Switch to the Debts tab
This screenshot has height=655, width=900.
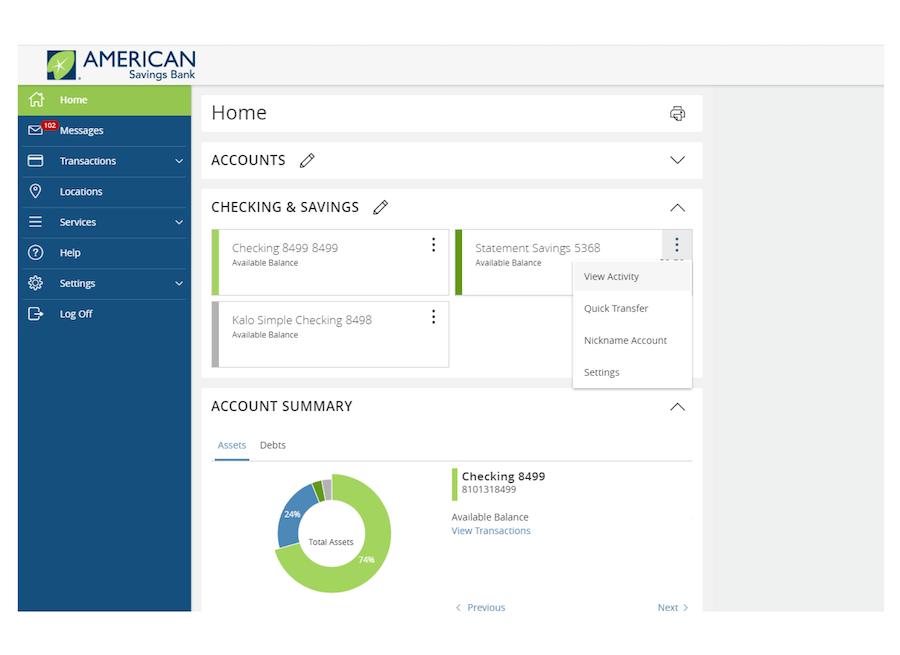pos(273,445)
